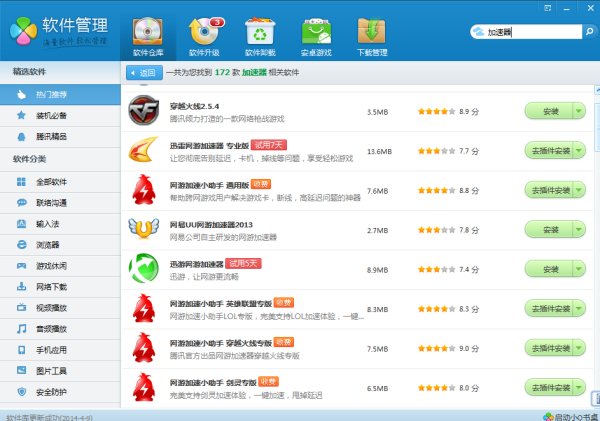Open 浏览器 browser category
Viewport: 600px width, 421px height.
point(60,245)
